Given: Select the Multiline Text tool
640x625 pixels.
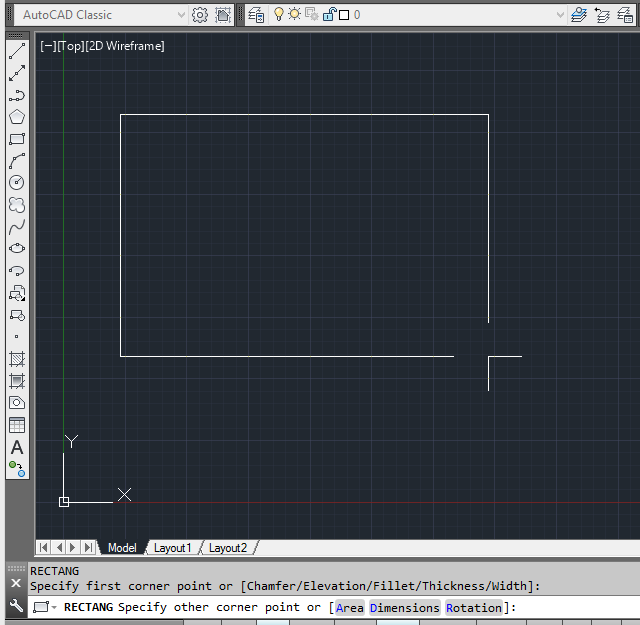Looking at the screenshot, I should click(17, 447).
